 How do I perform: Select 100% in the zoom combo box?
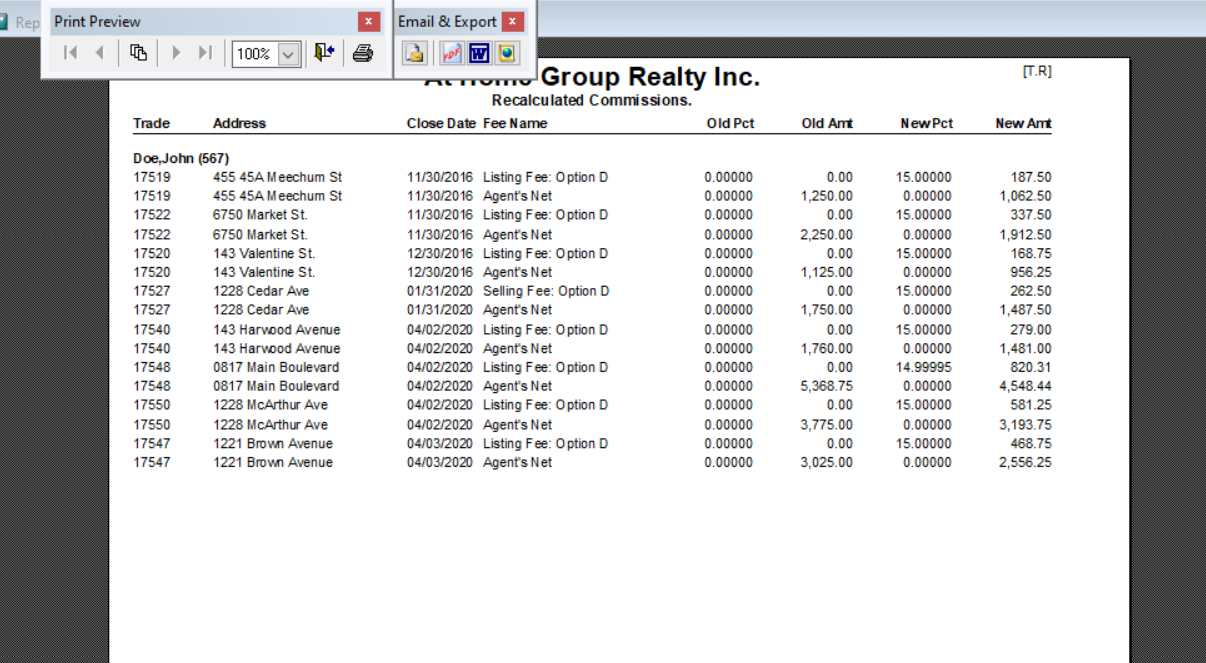(258, 53)
